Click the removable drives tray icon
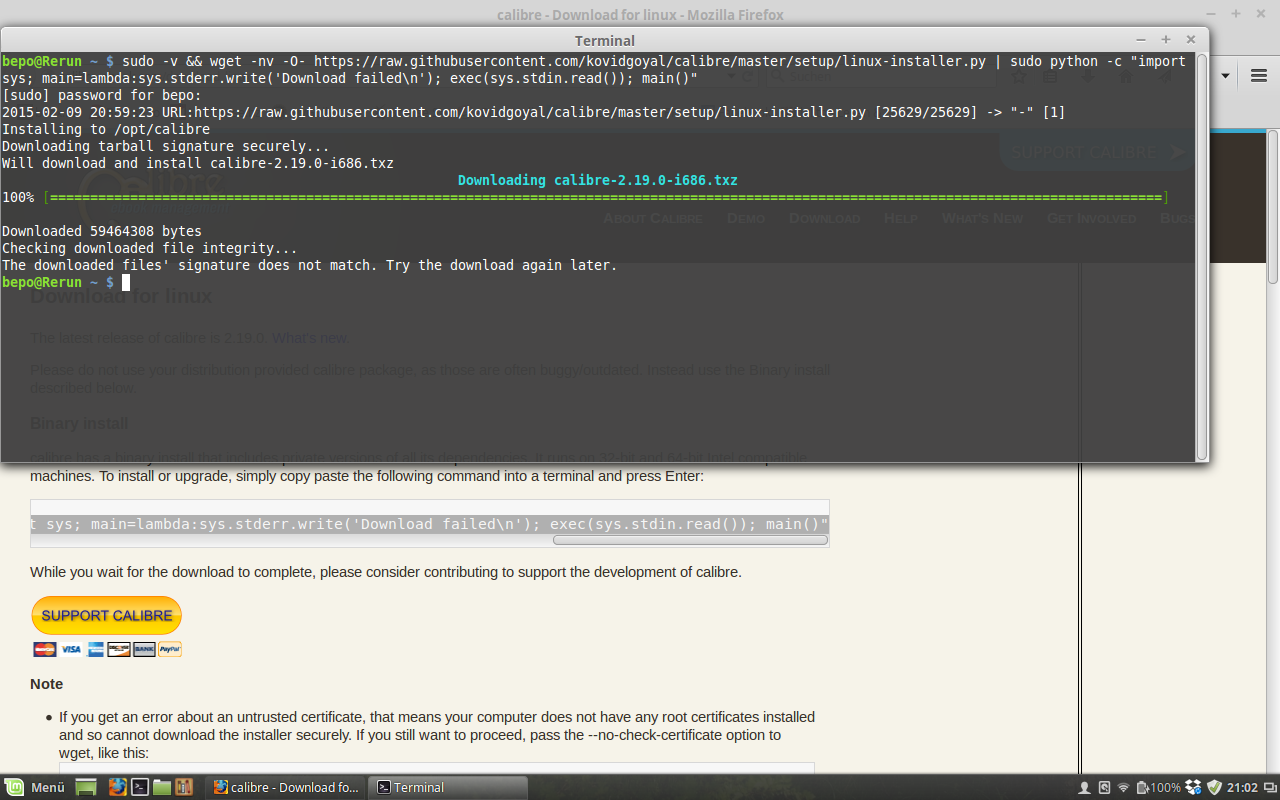 (x=1104, y=788)
